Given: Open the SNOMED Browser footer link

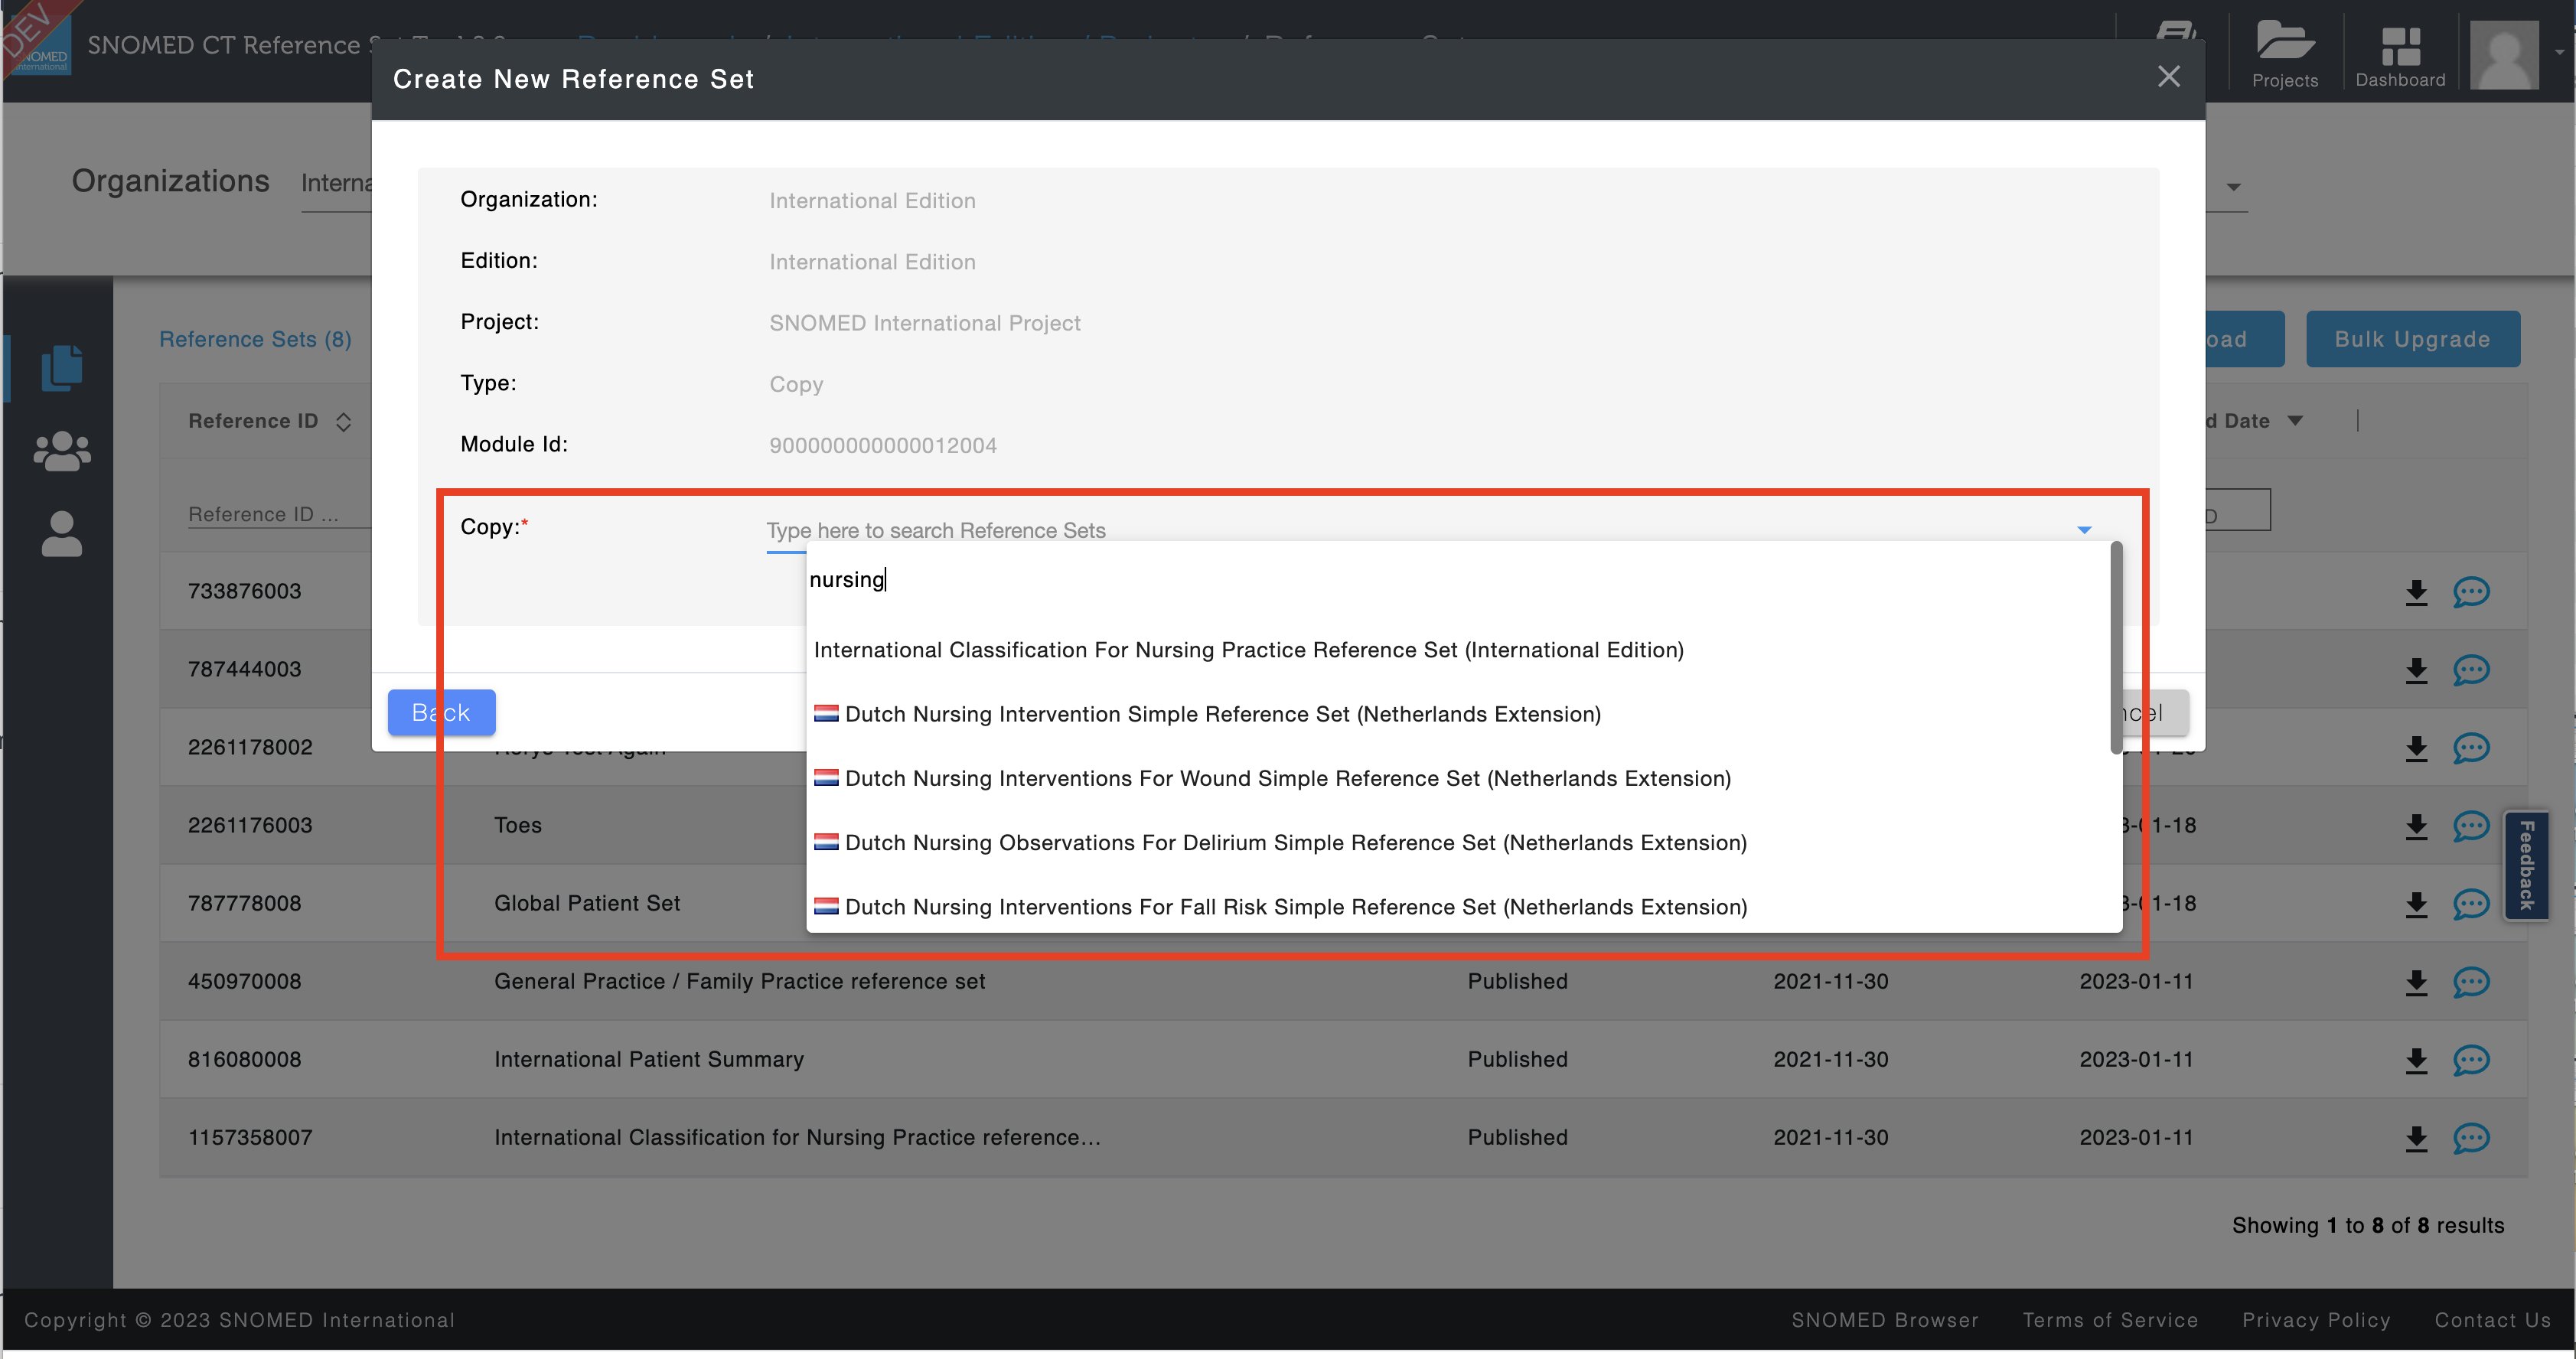Looking at the screenshot, I should pyautogui.click(x=1885, y=1320).
